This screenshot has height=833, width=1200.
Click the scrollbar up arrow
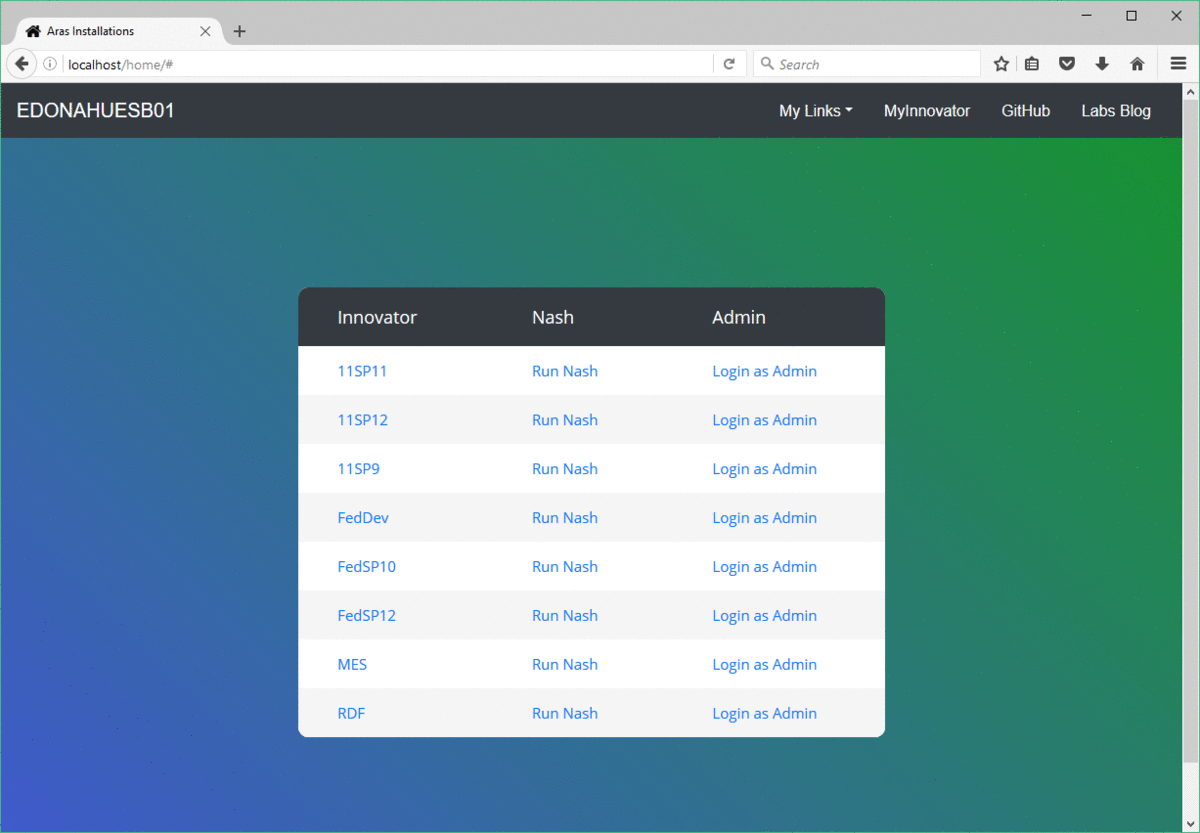1190,92
